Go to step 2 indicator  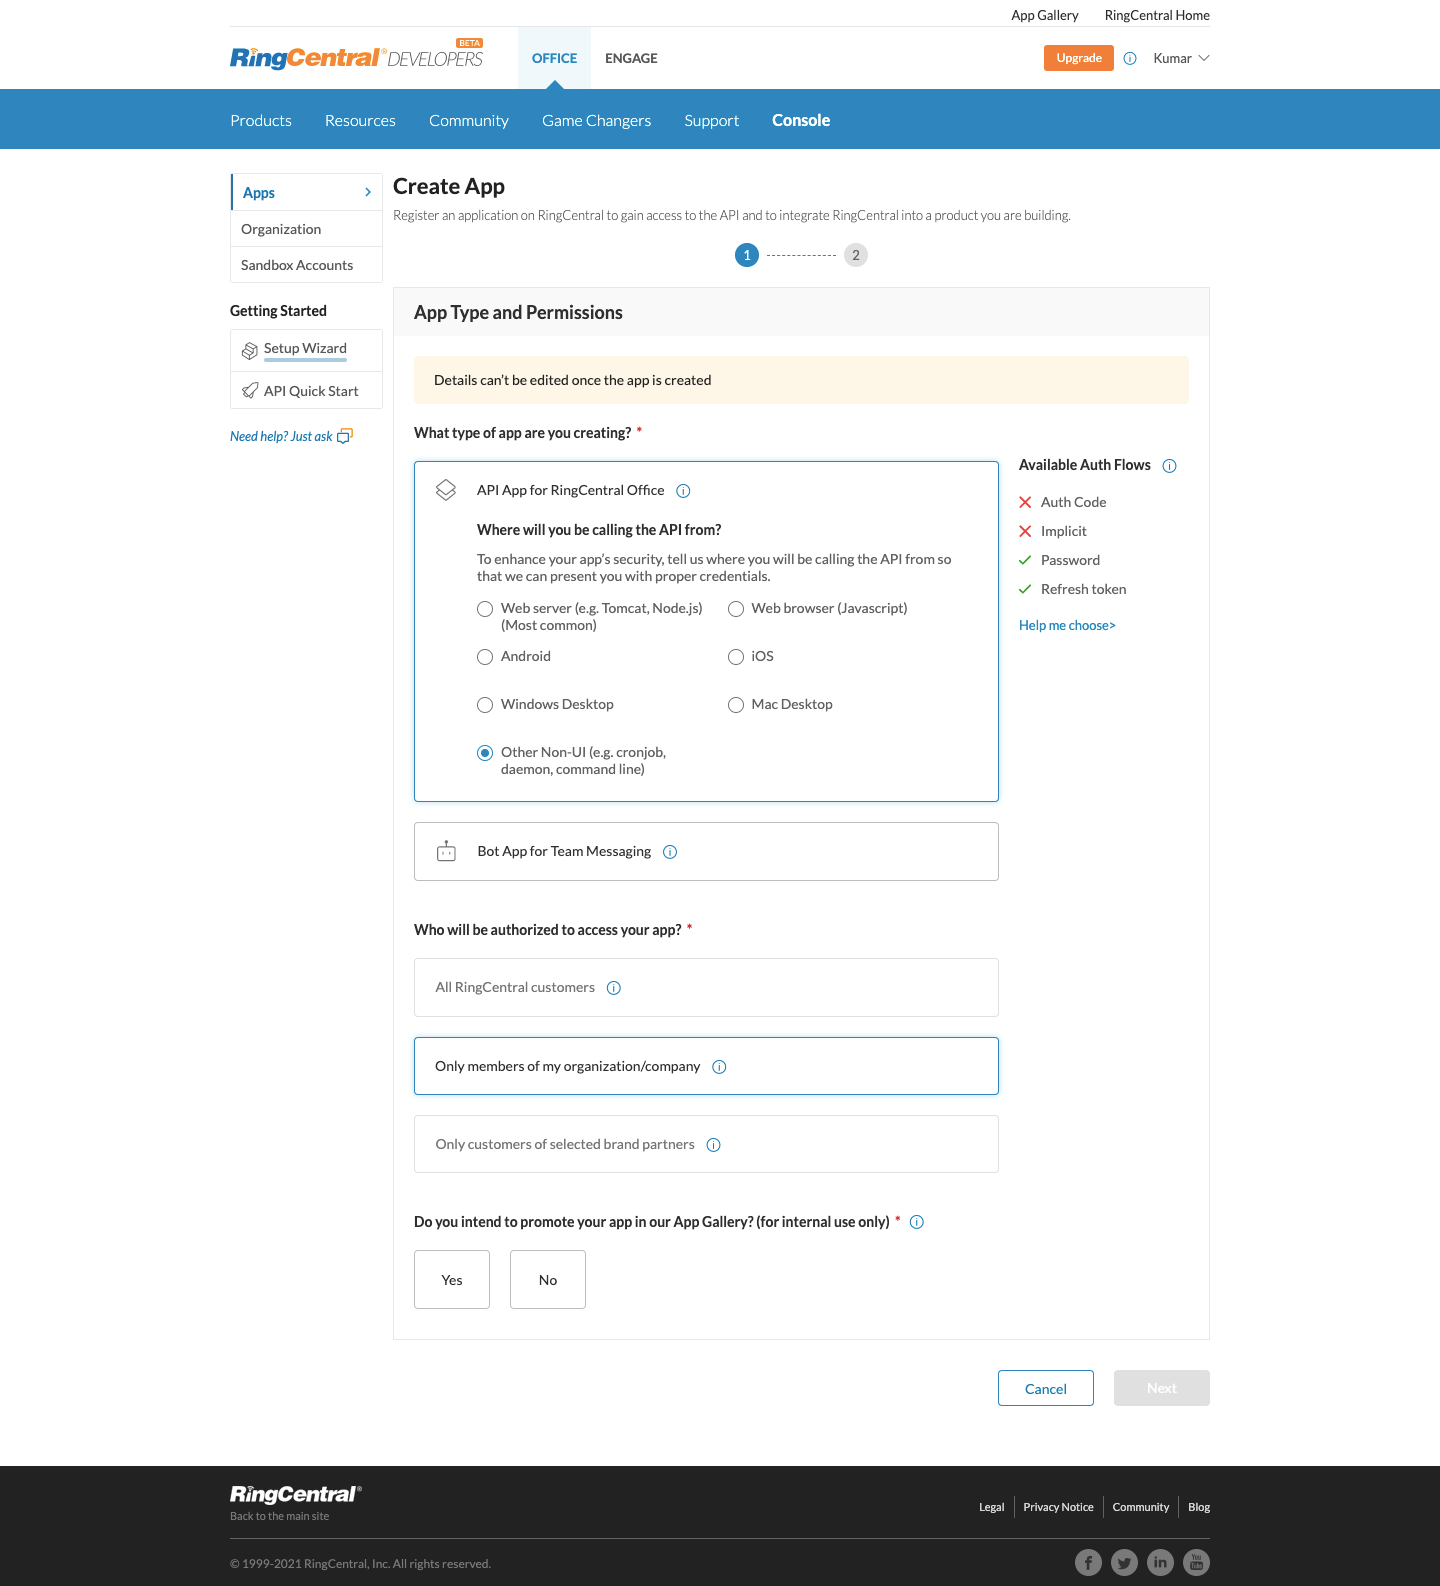[x=856, y=255]
